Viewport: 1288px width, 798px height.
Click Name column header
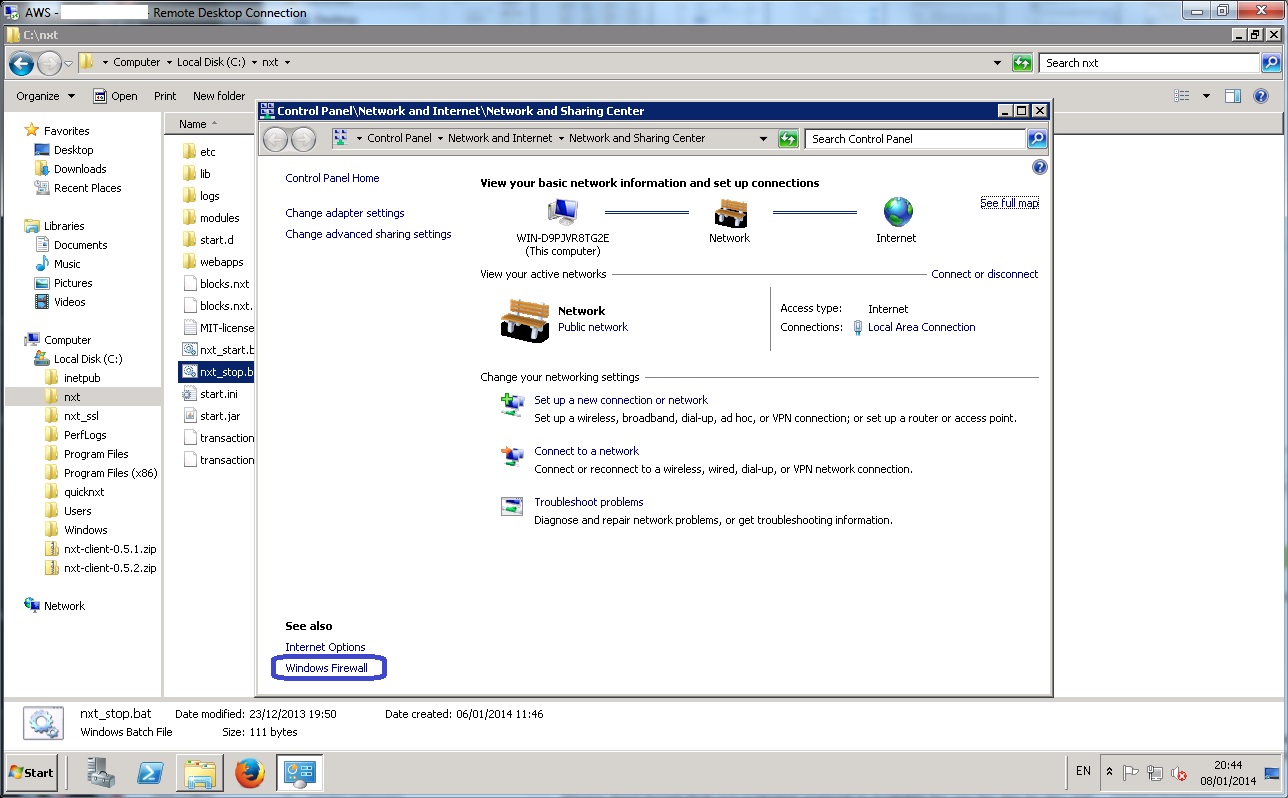(x=193, y=124)
